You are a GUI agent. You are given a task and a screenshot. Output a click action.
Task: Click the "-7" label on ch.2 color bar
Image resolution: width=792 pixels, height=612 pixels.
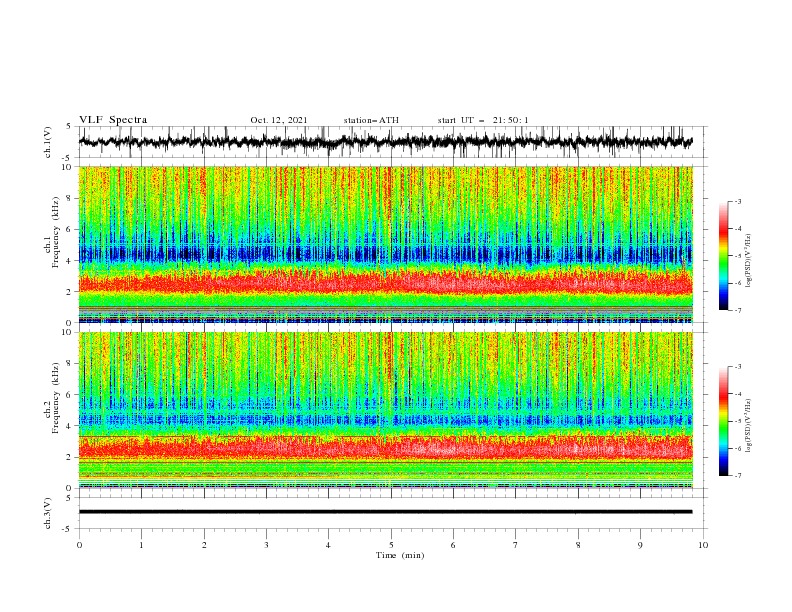(737, 476)
